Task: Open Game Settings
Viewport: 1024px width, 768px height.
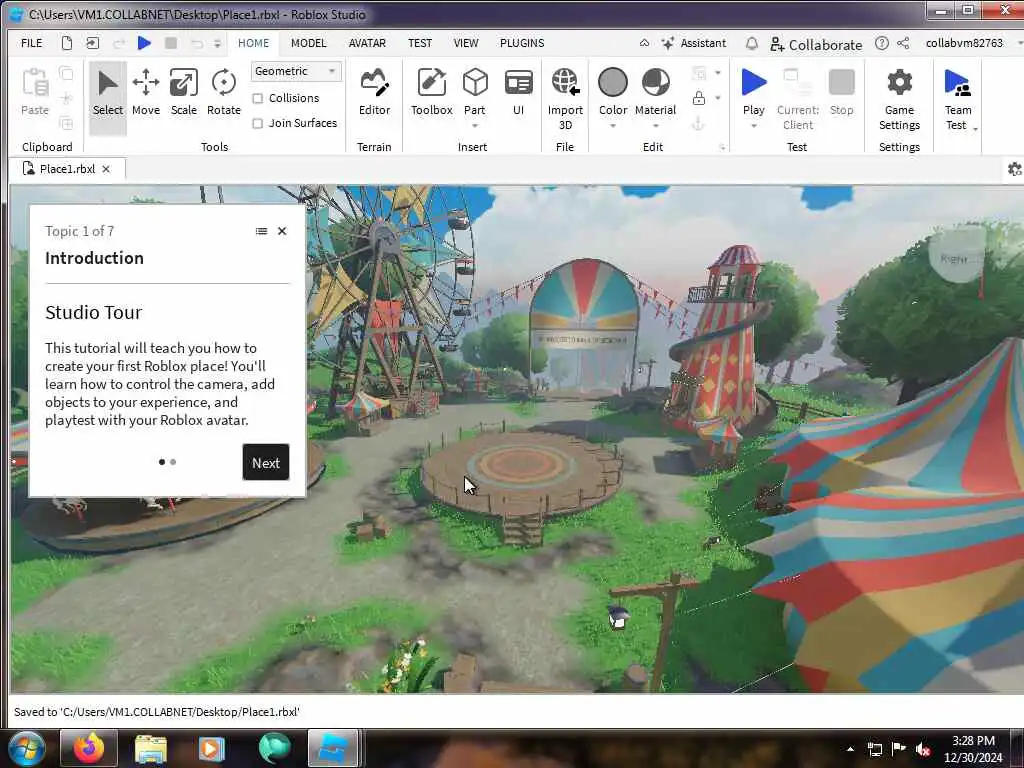Action: point(899,99)
